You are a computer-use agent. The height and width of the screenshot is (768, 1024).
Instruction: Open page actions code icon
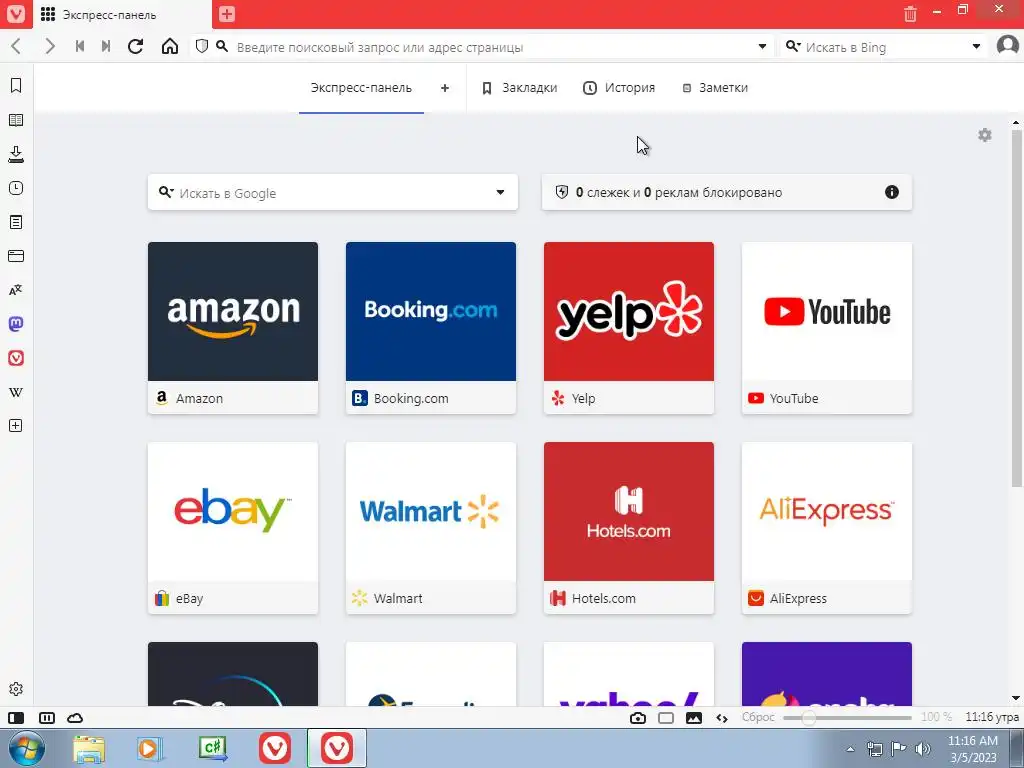[722, 718]
